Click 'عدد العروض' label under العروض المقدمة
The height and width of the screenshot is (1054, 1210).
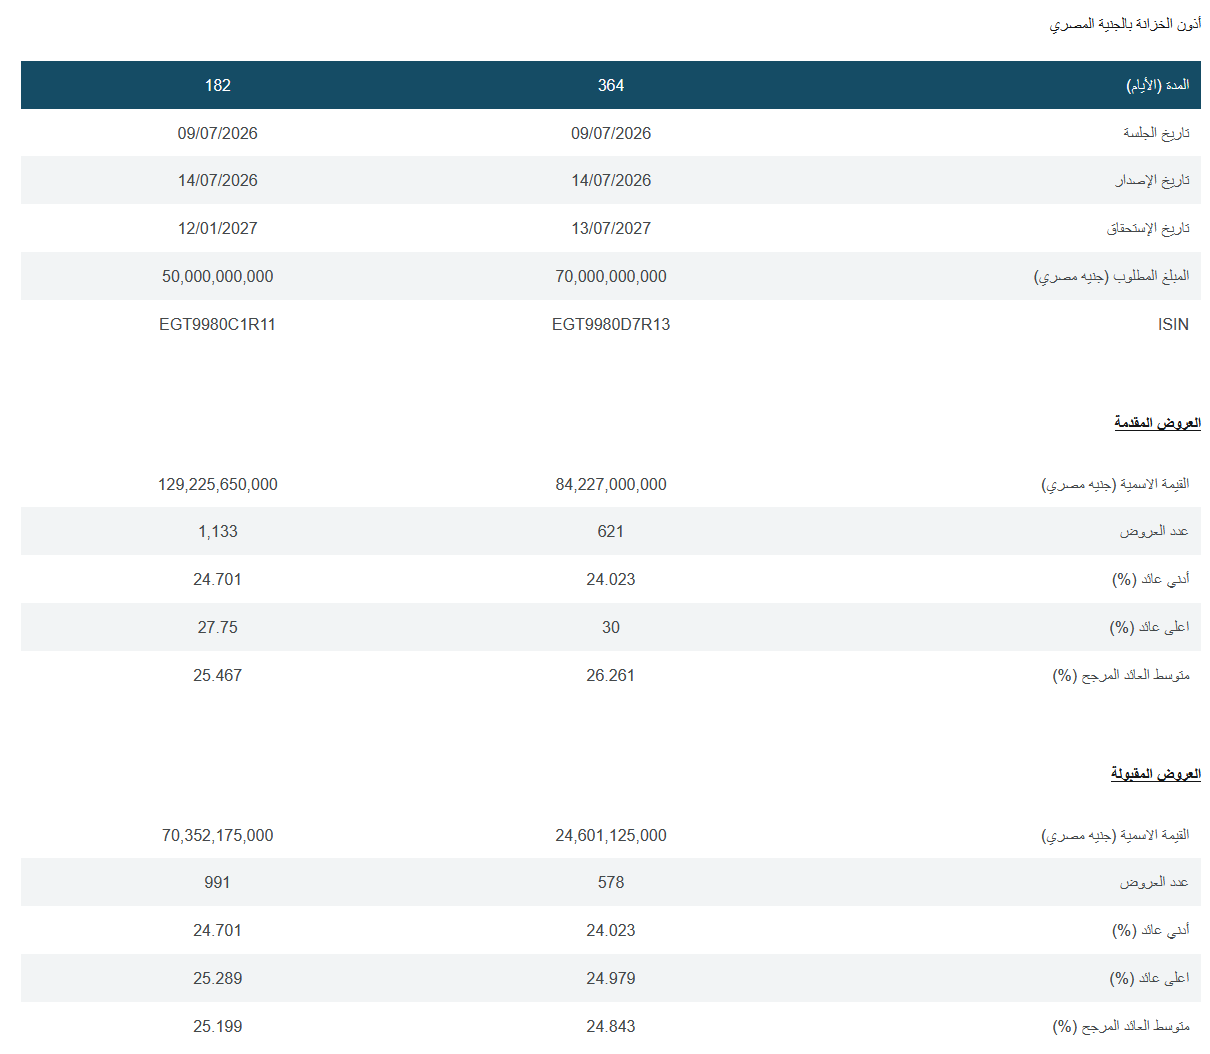click(x=1154, y=531)
